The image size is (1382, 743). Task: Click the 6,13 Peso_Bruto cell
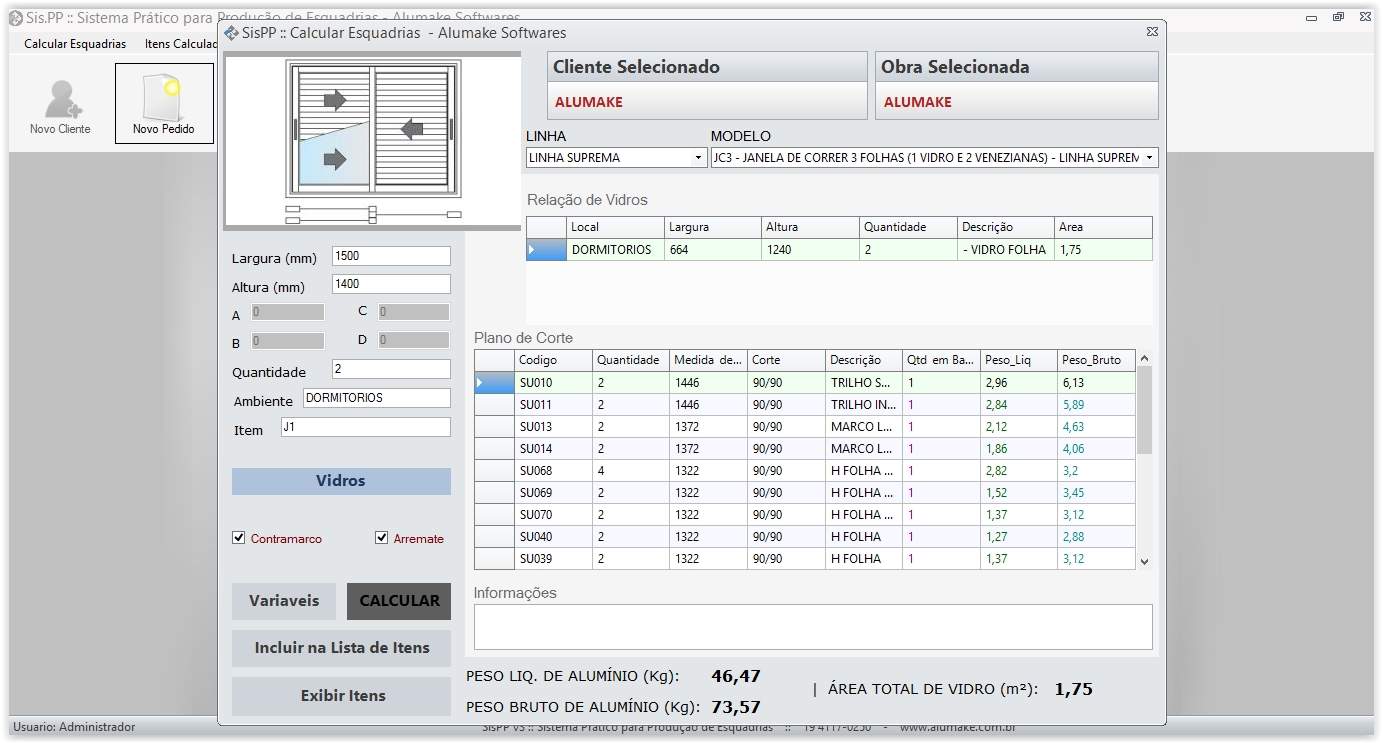click(x=1096, y=383)
